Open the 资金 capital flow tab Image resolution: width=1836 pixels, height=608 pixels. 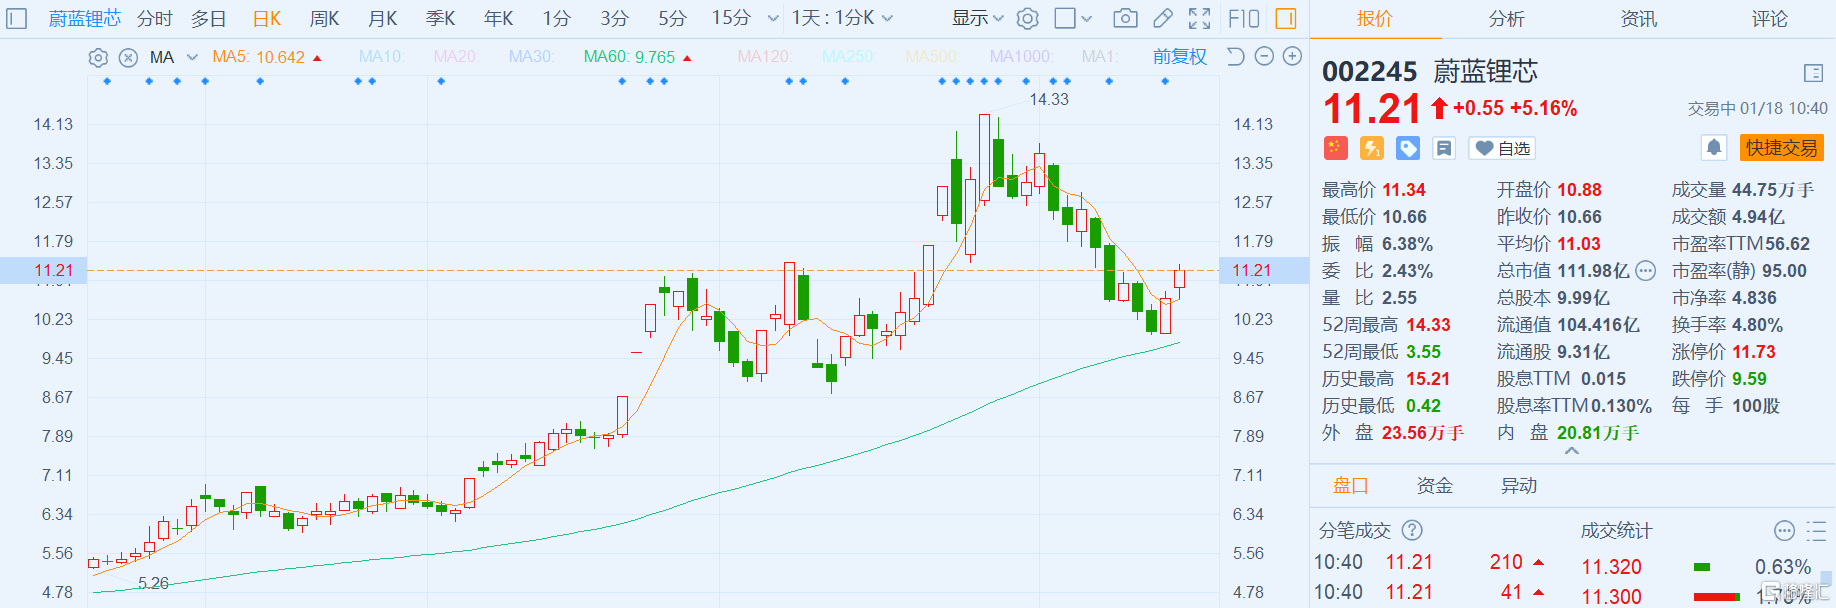[x=1435, y=486]
